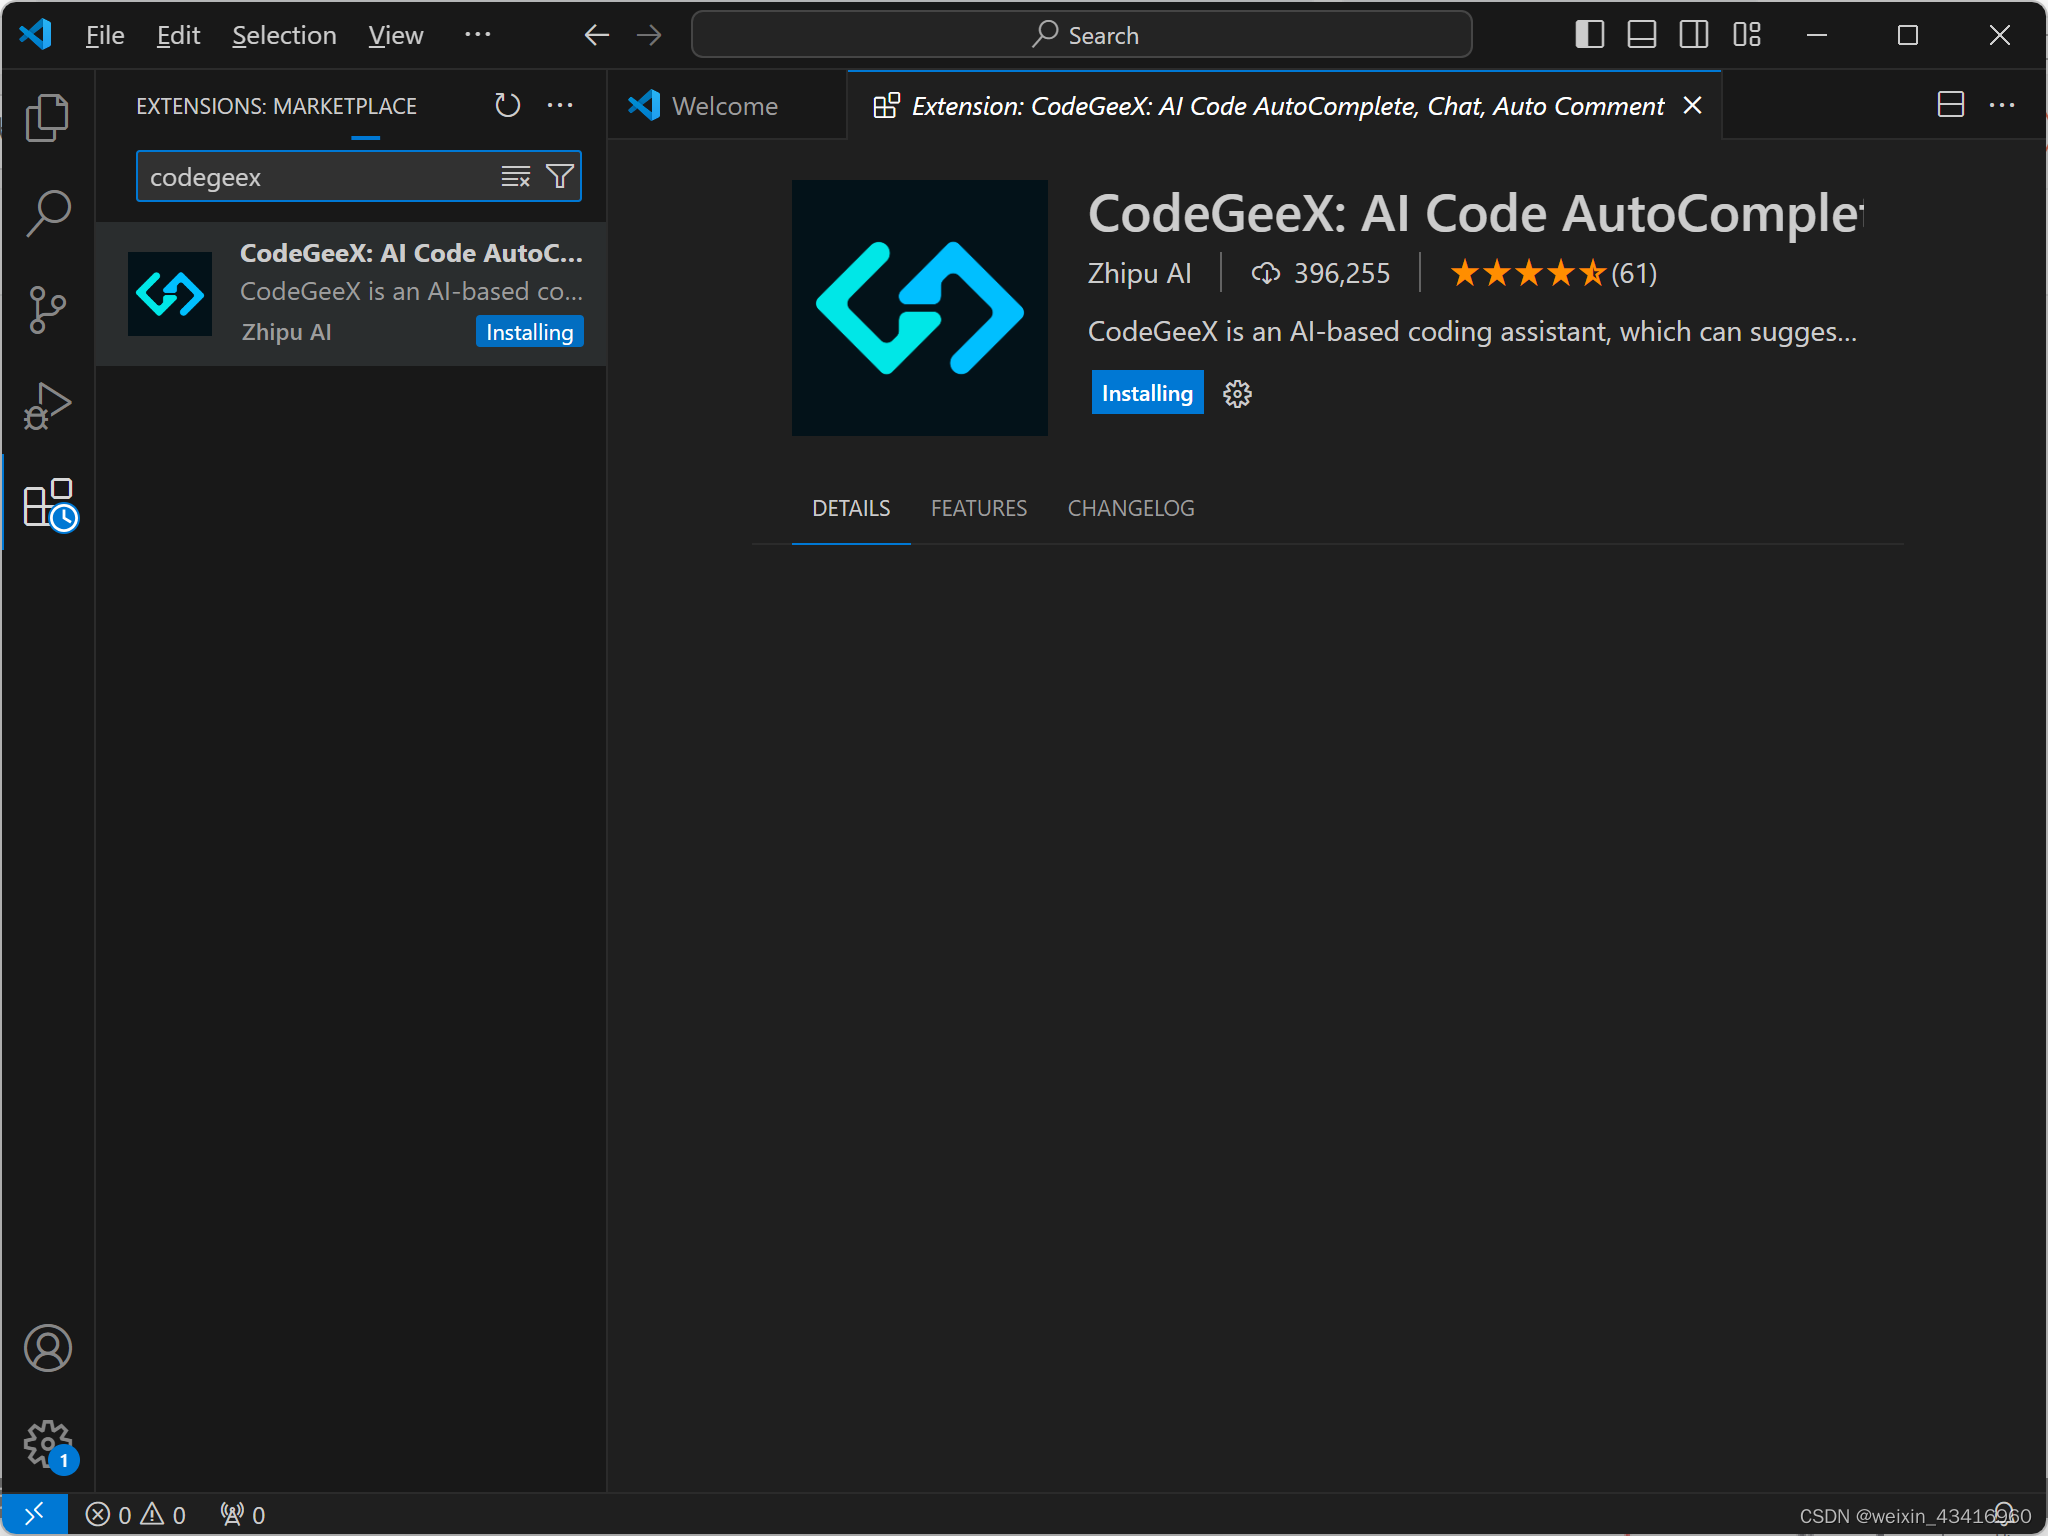Click Installing button in the sidebar result
The height and width of the screenshot is (1536, 2048).
point(529,332)
